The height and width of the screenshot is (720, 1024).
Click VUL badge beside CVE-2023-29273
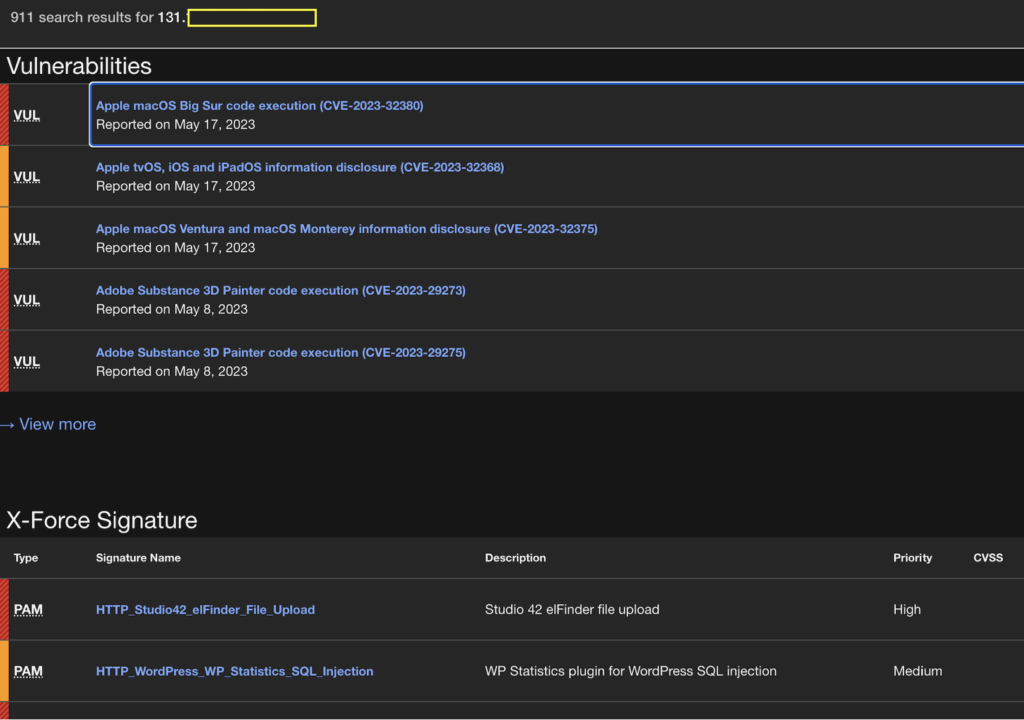27,300
